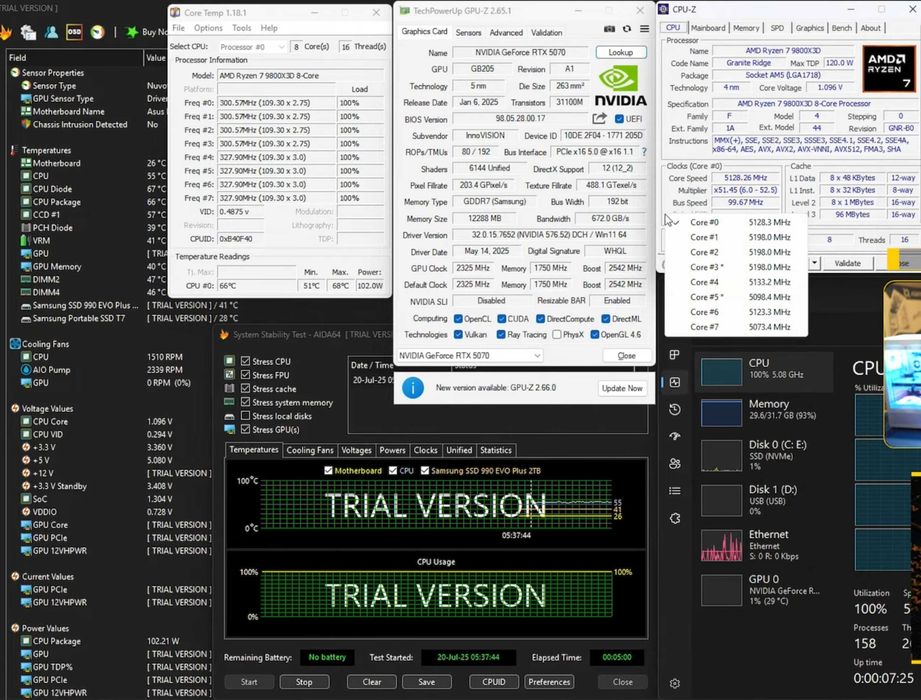Open the CPU-Z tools dropdown arrow beside Validate
Screen dimensions: 921x700
(x=815, y=263)
